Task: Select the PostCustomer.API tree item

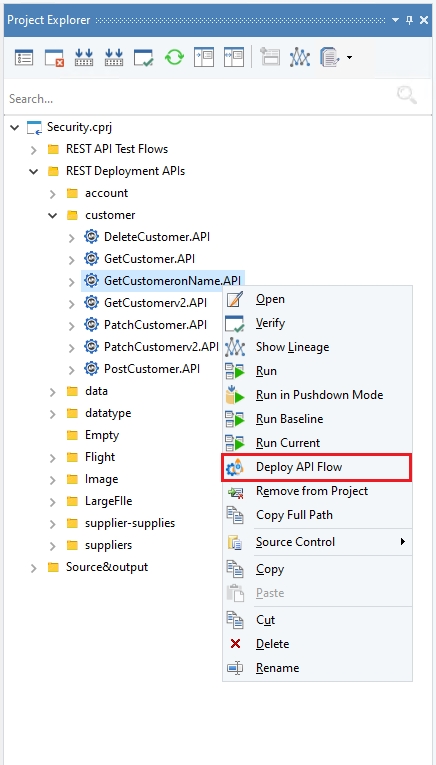Action: click(x=152, y=369)
